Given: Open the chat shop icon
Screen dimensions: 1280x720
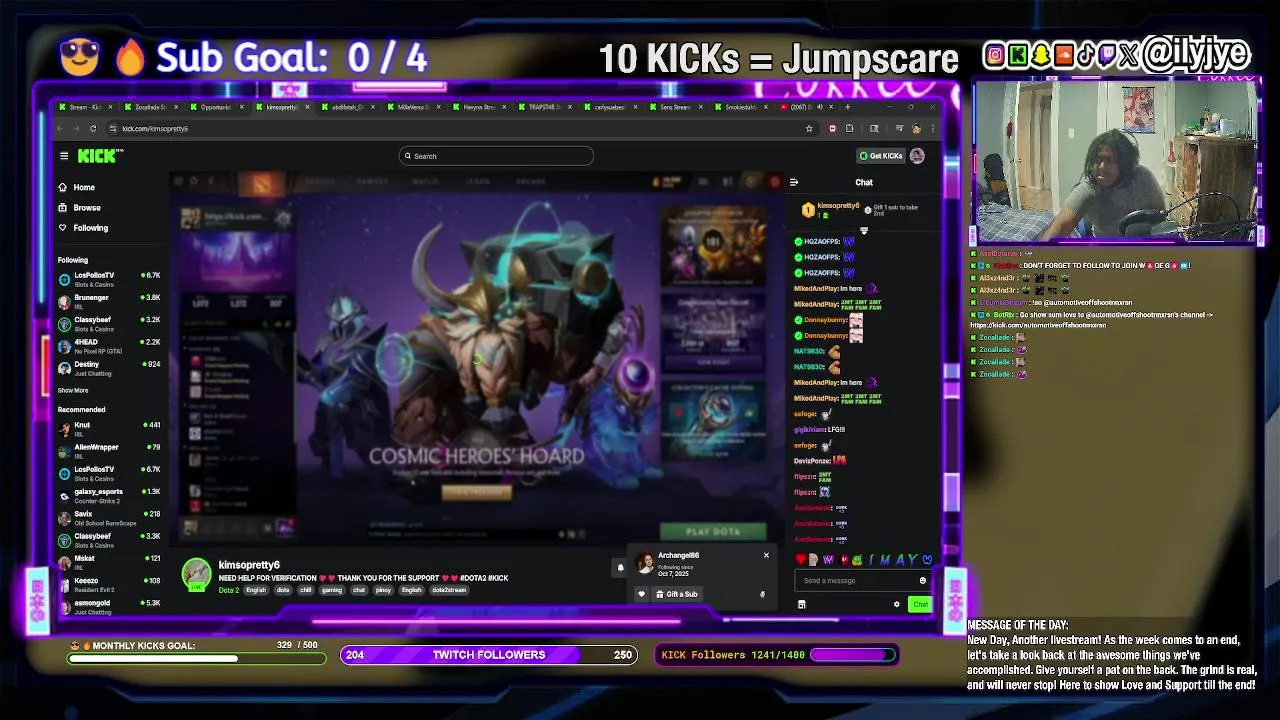Looking at the screenshot, I should pos(801,604).
